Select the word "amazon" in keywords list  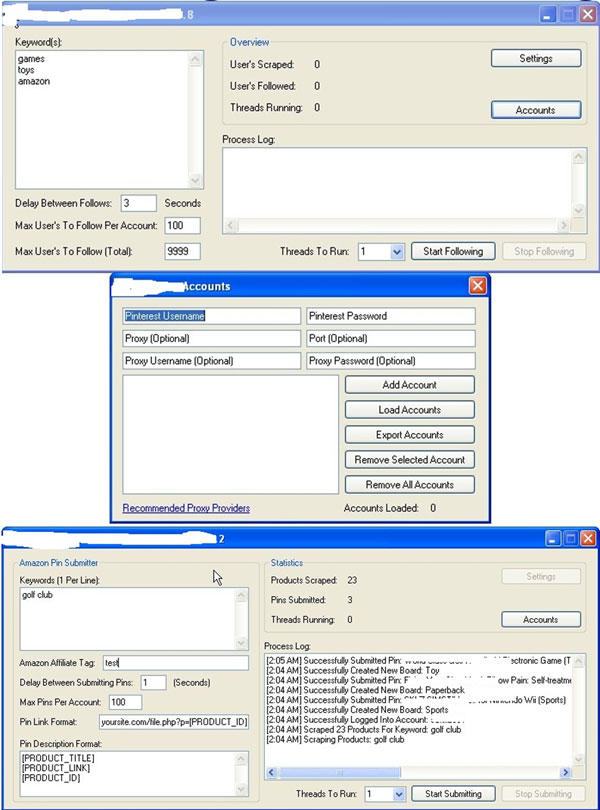pyautogui.click(x=34, y=81)
